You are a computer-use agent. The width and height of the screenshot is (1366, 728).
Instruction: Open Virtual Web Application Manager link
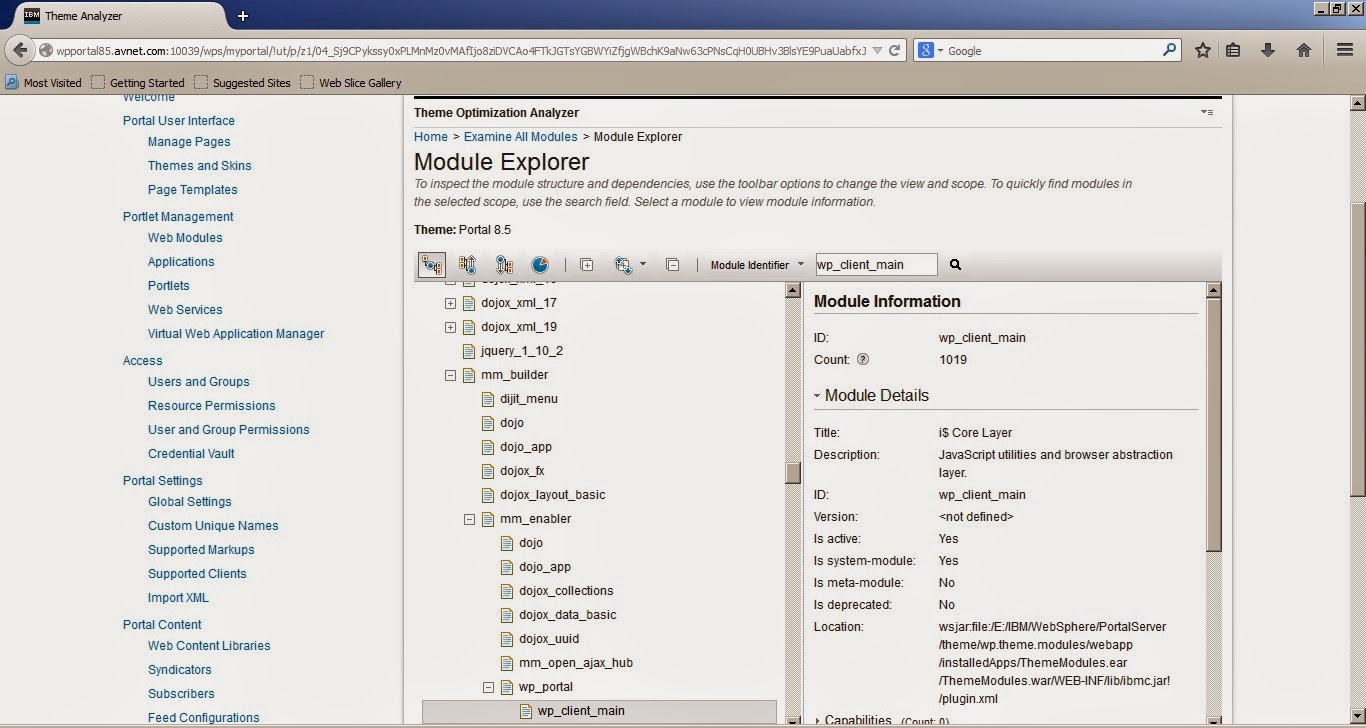click(x=236, y=334)
